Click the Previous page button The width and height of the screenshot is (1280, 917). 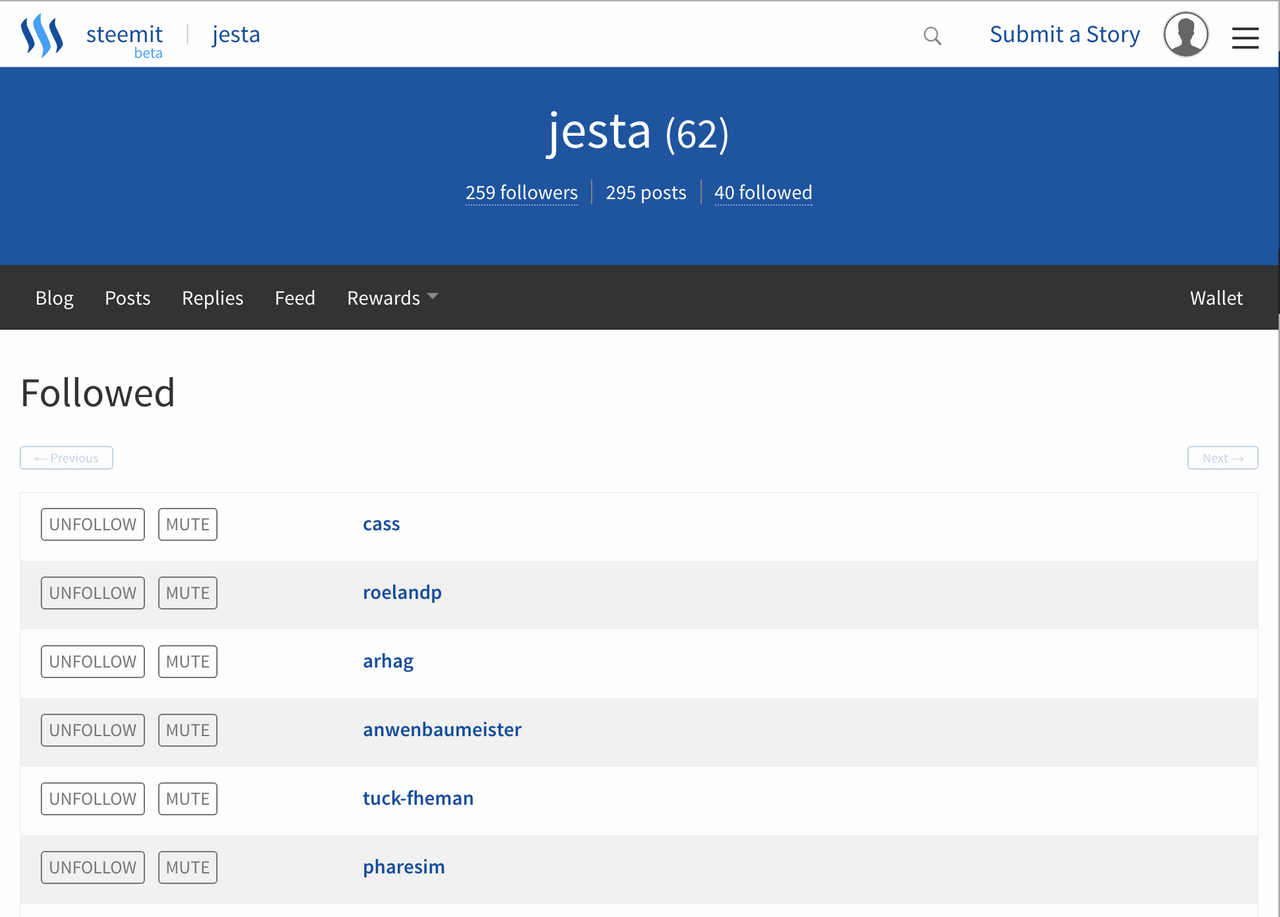[x=66, y=458]
